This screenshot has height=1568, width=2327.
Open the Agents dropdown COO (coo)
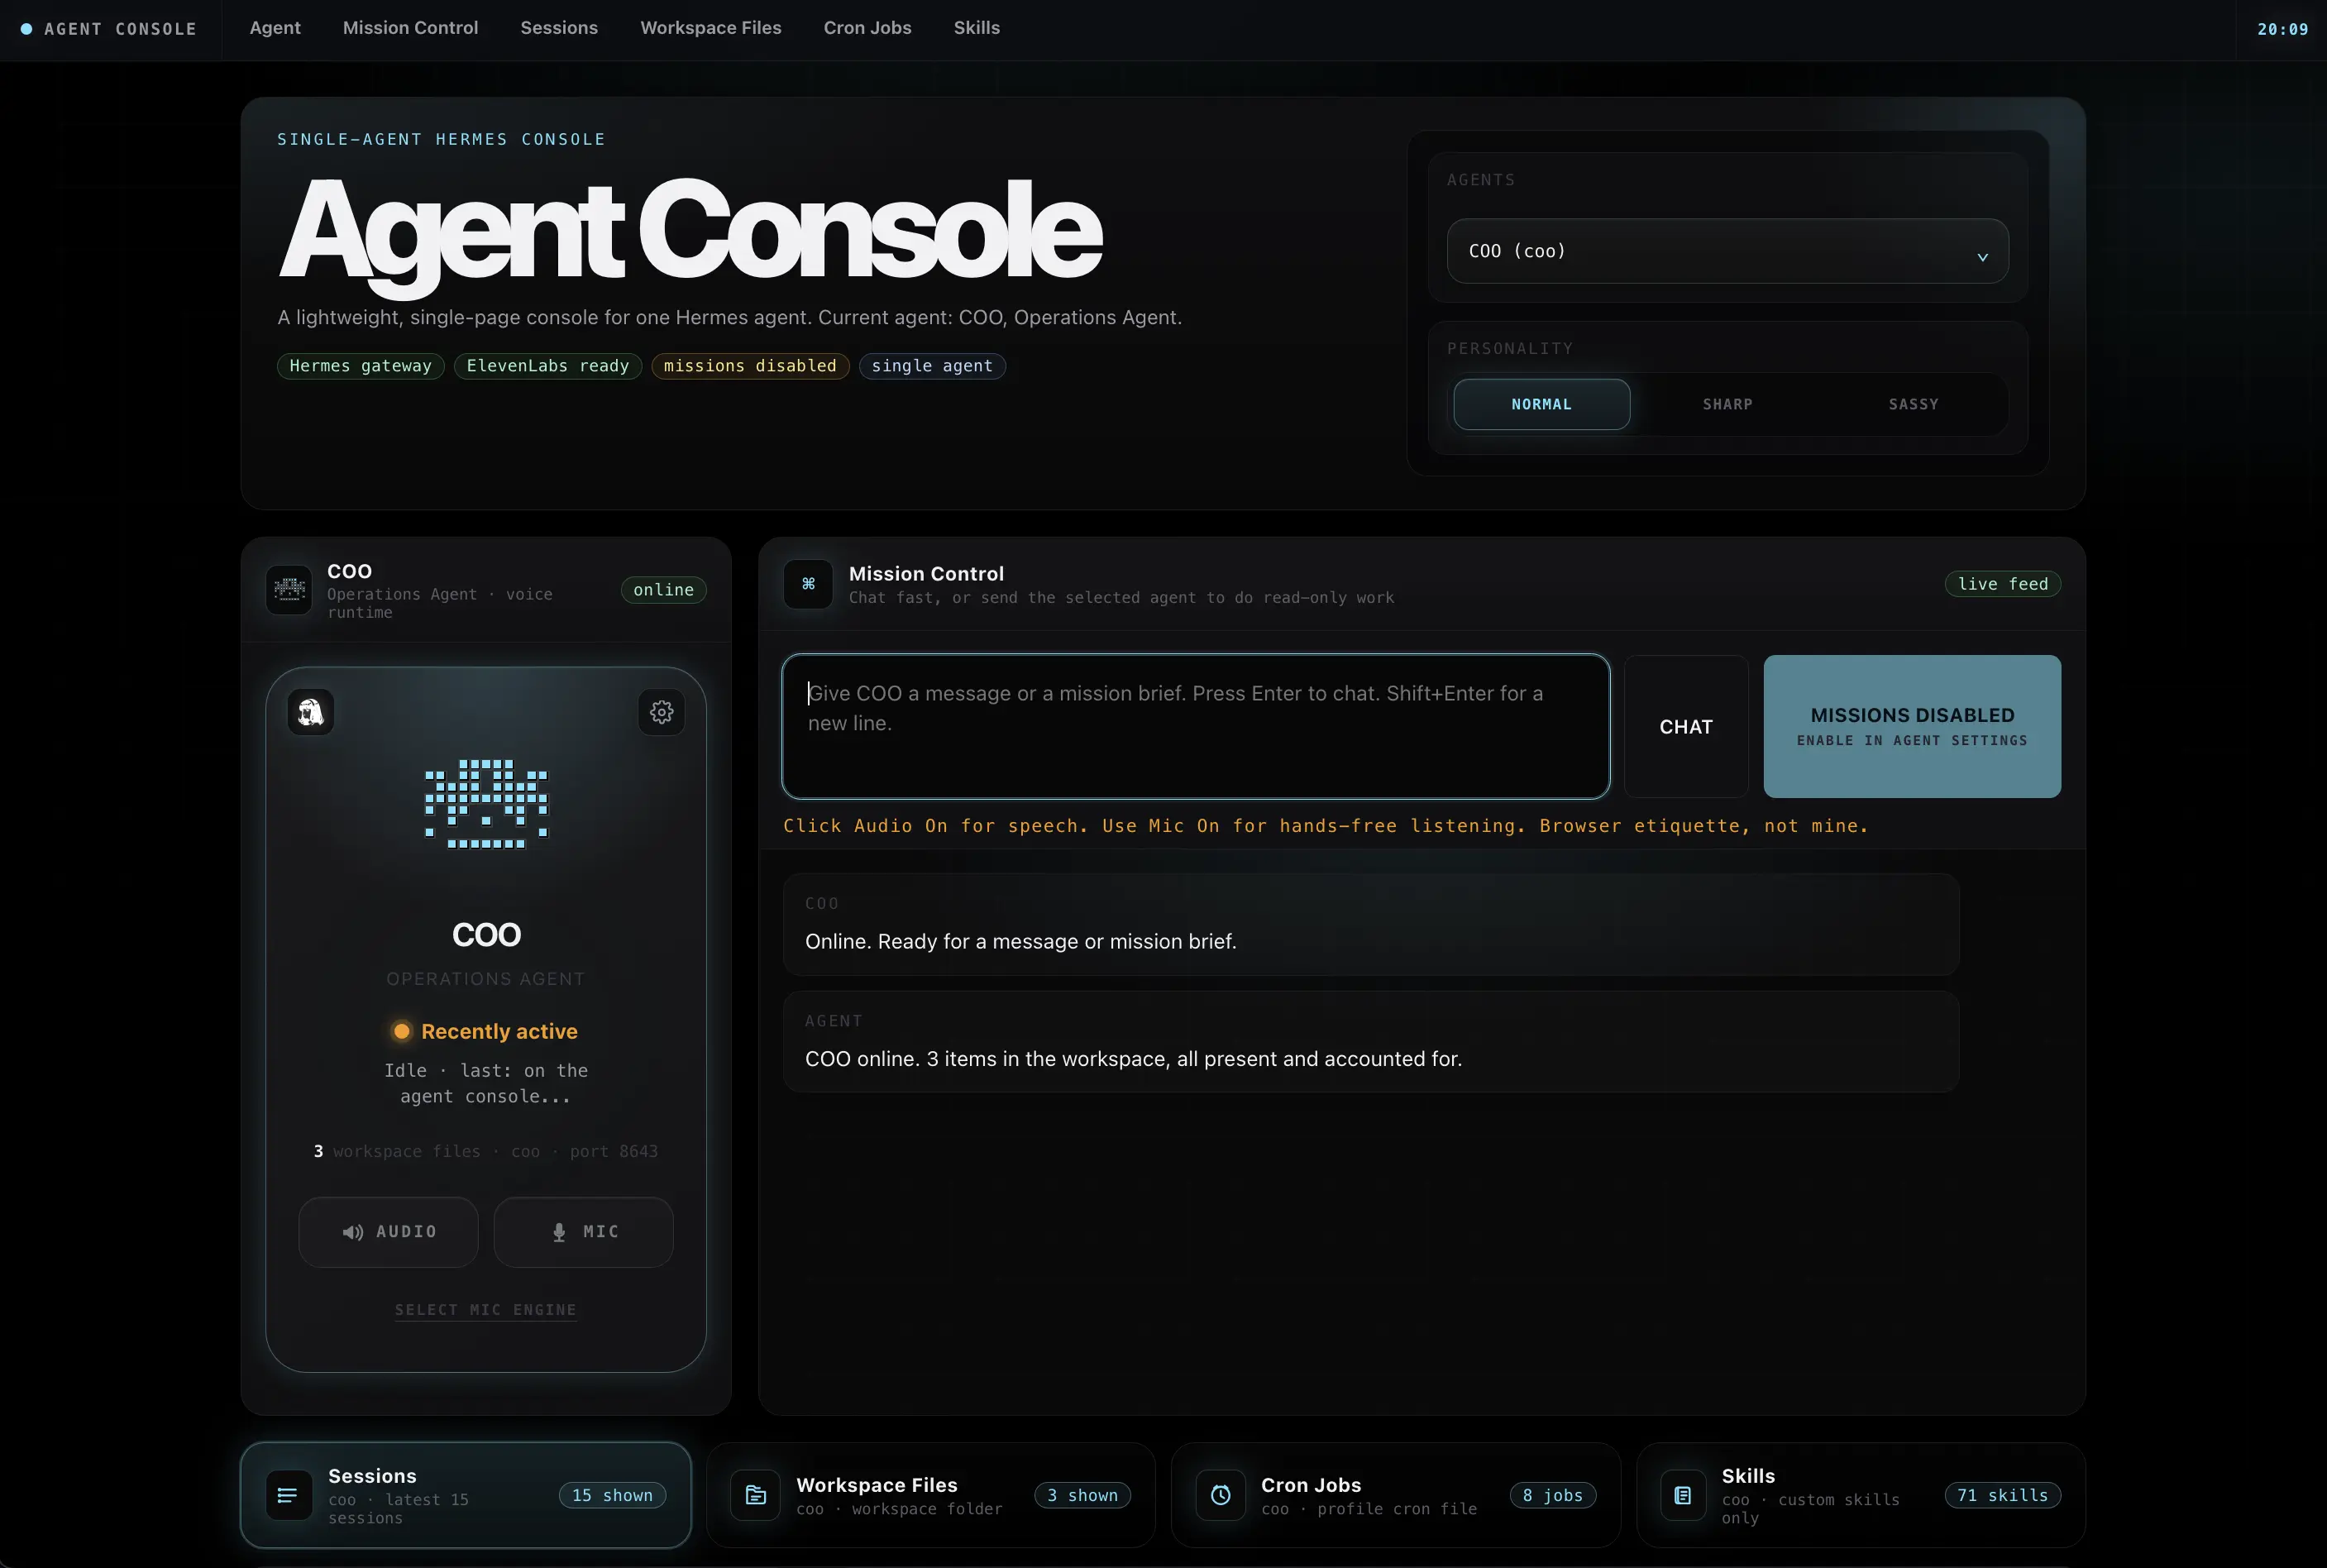(1727, 251)
